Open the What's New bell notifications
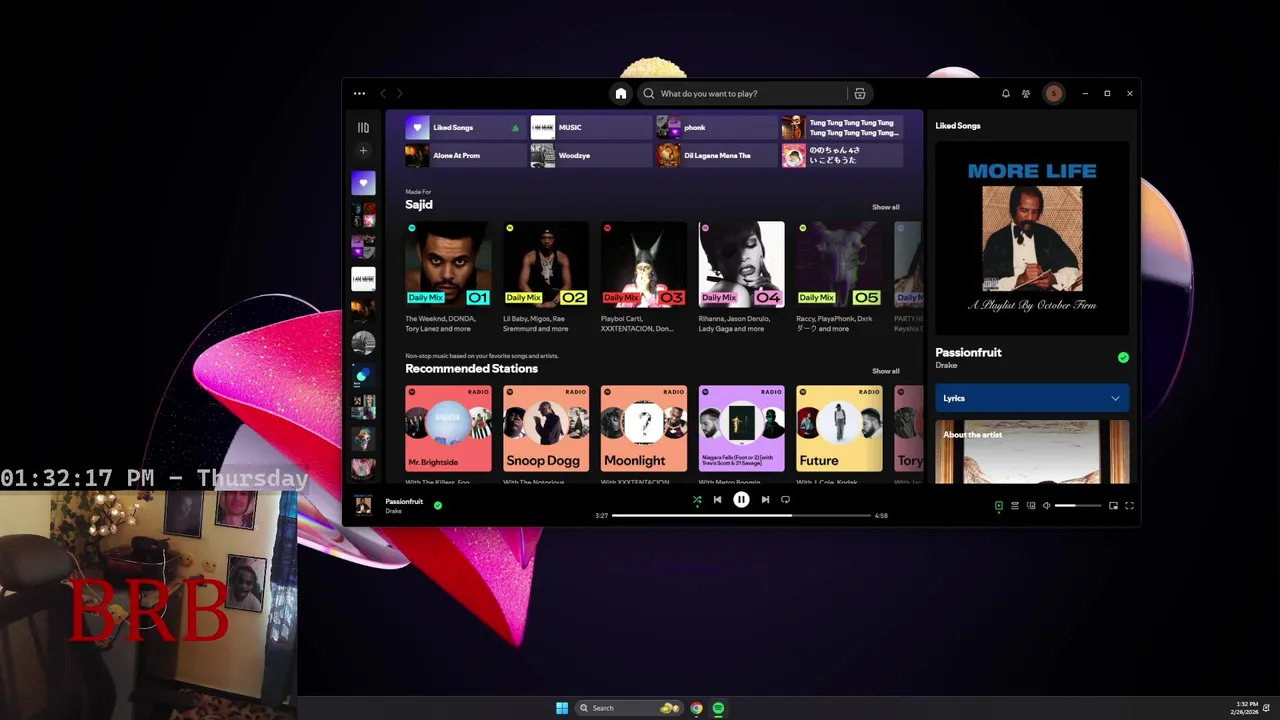 coord(1006,93)
